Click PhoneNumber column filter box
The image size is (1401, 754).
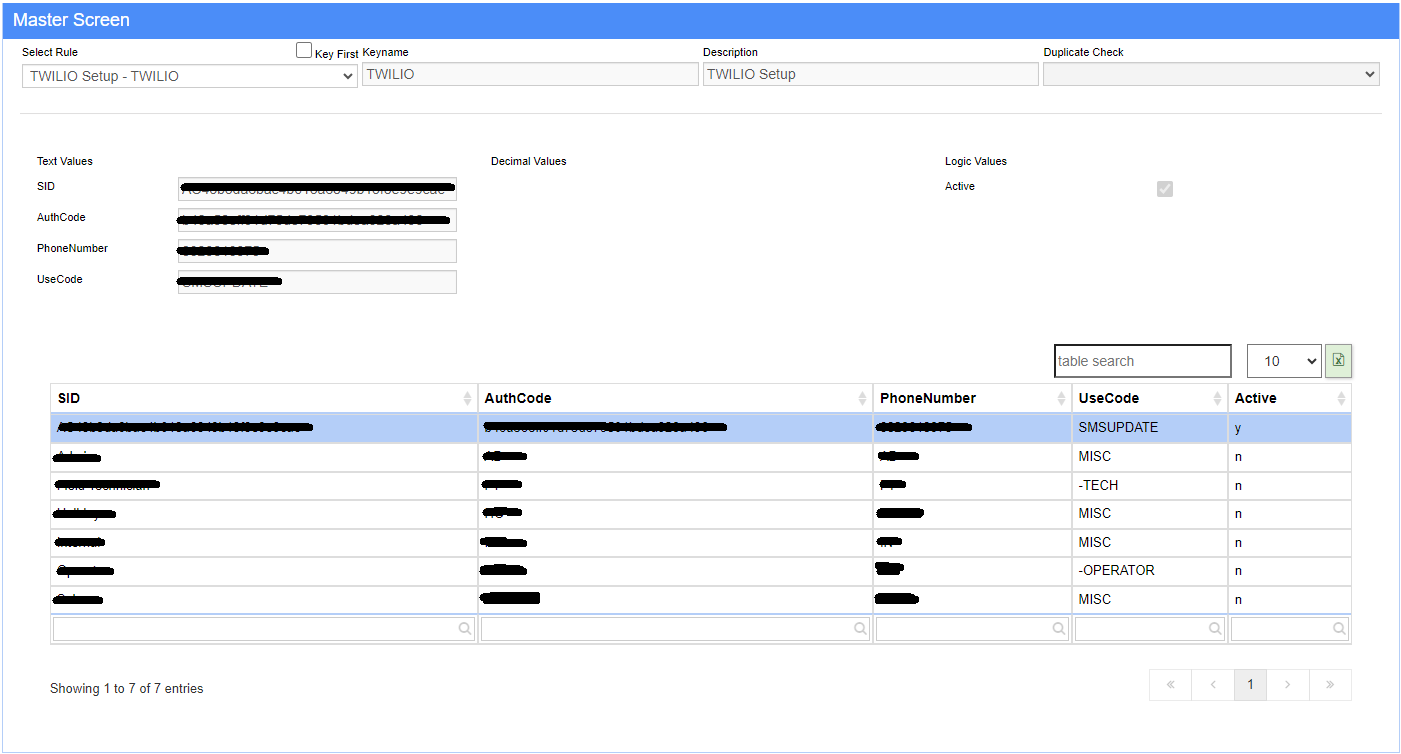pyautogui.click(x=972, y=629)
